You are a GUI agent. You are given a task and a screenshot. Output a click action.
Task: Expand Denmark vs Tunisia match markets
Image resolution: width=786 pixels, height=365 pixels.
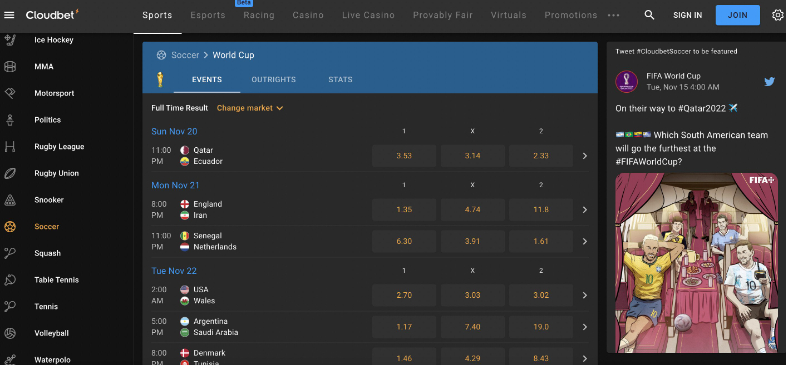point(584,358)
